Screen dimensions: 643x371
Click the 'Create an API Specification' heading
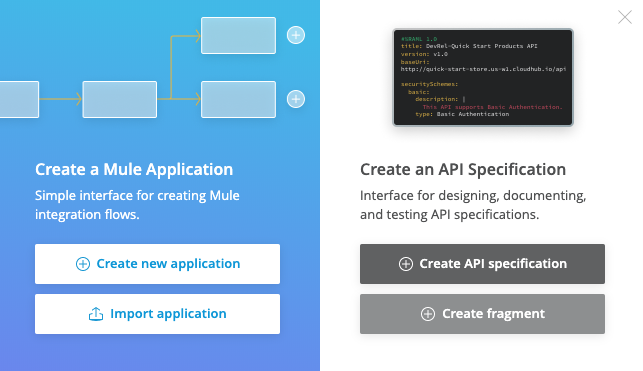click(463, 169)
